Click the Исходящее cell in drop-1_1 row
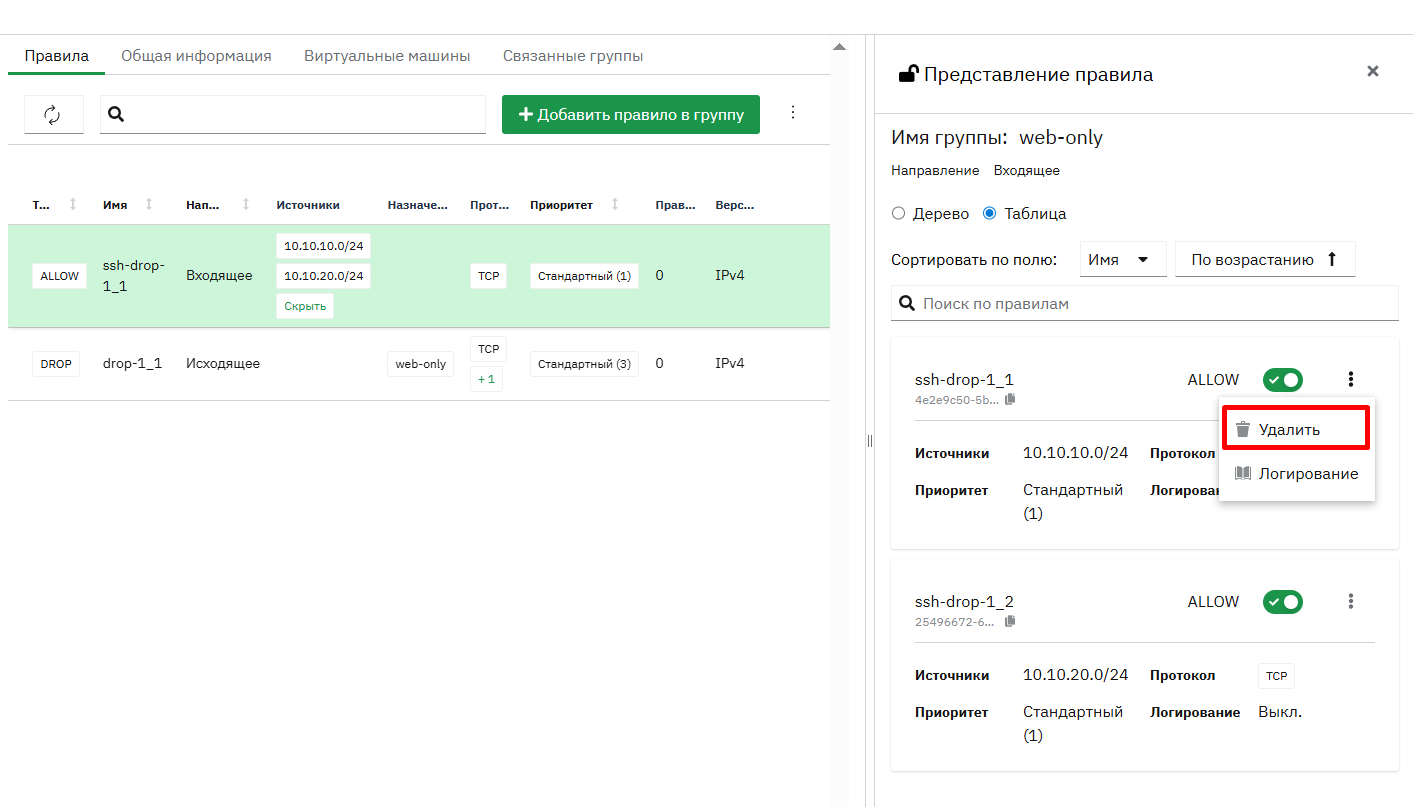Screen dimensions: 1413x807 223,364
